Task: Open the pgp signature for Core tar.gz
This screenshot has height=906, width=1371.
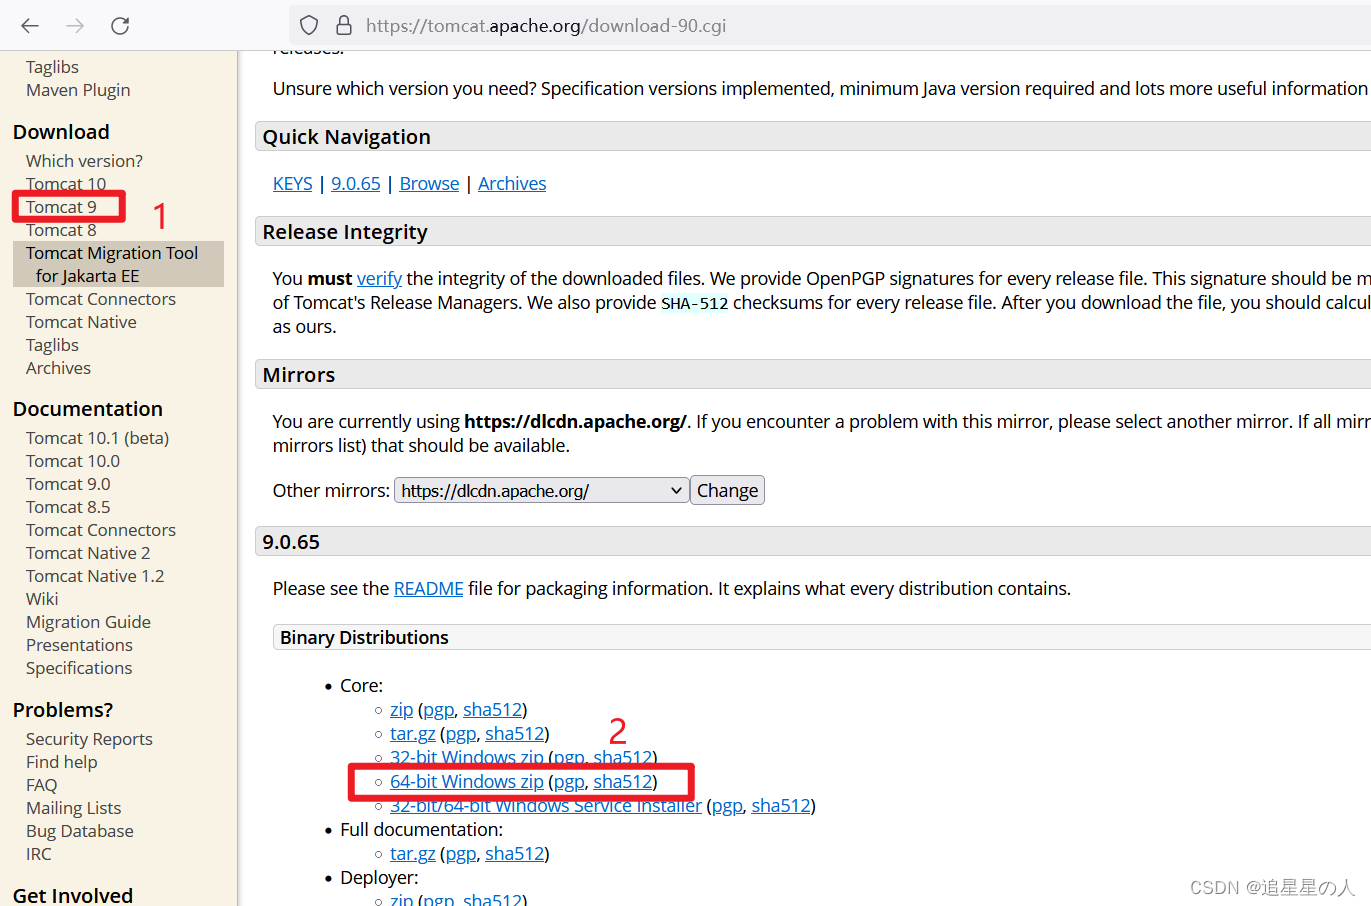Action: pyautogui.click(x=460, y=734)
